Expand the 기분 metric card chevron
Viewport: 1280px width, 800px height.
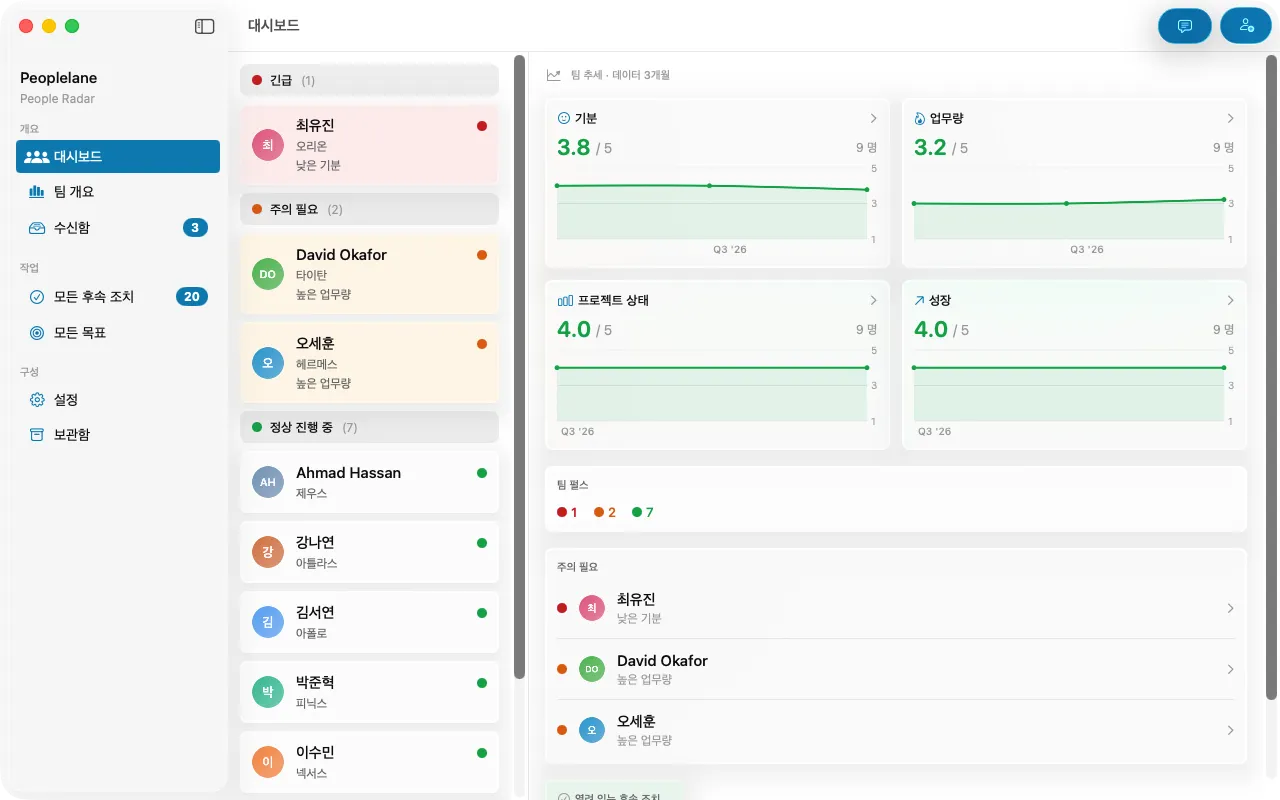coord(873,118)
